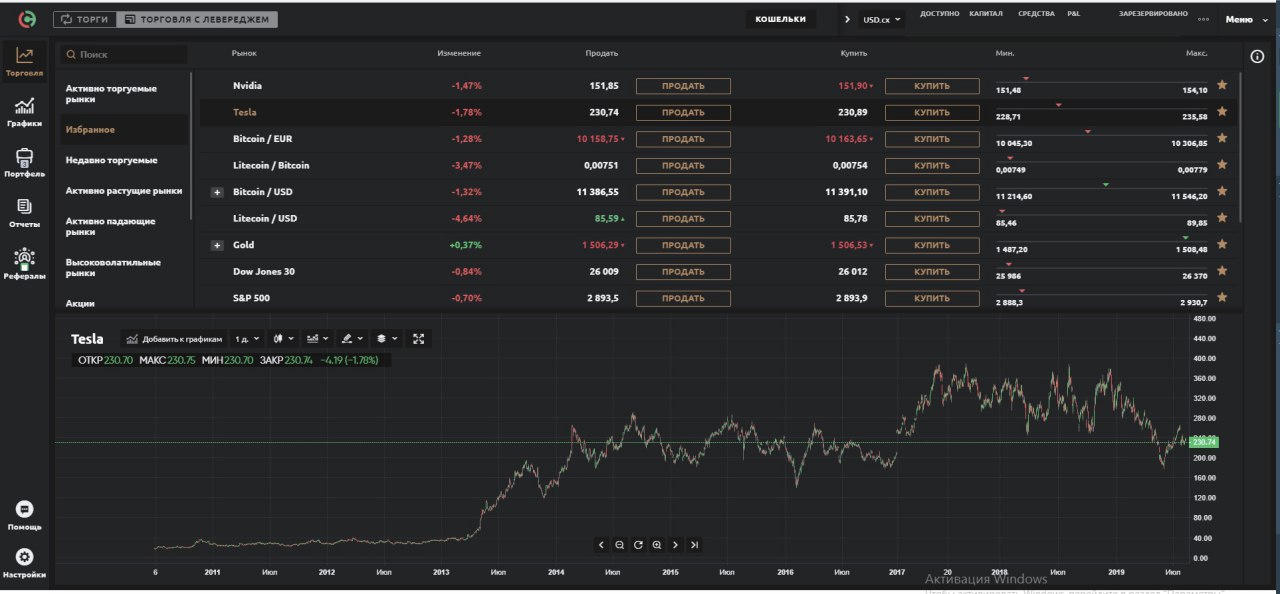Expand the Gold row with plus
Image resolution: width=1280 pixels, height=594 pixels.
coord(217,245)
